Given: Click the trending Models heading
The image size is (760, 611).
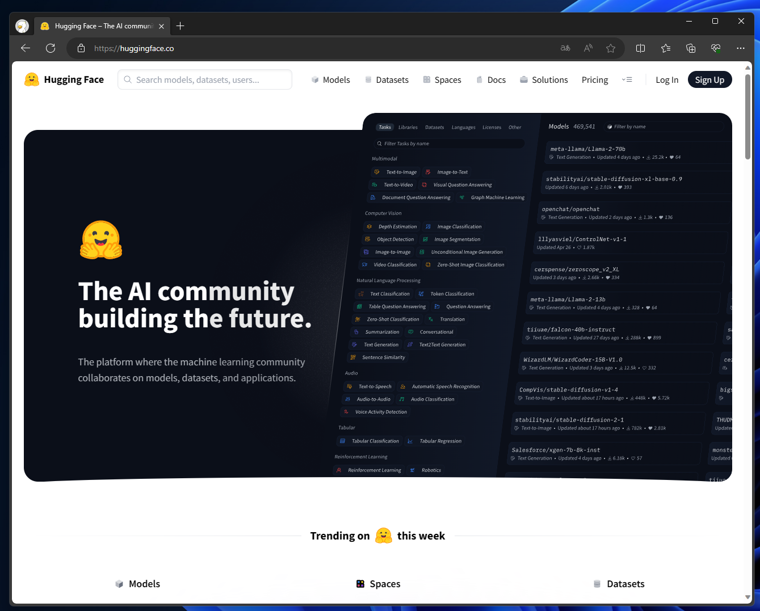Looking at the screenshot, I should 138,584.
